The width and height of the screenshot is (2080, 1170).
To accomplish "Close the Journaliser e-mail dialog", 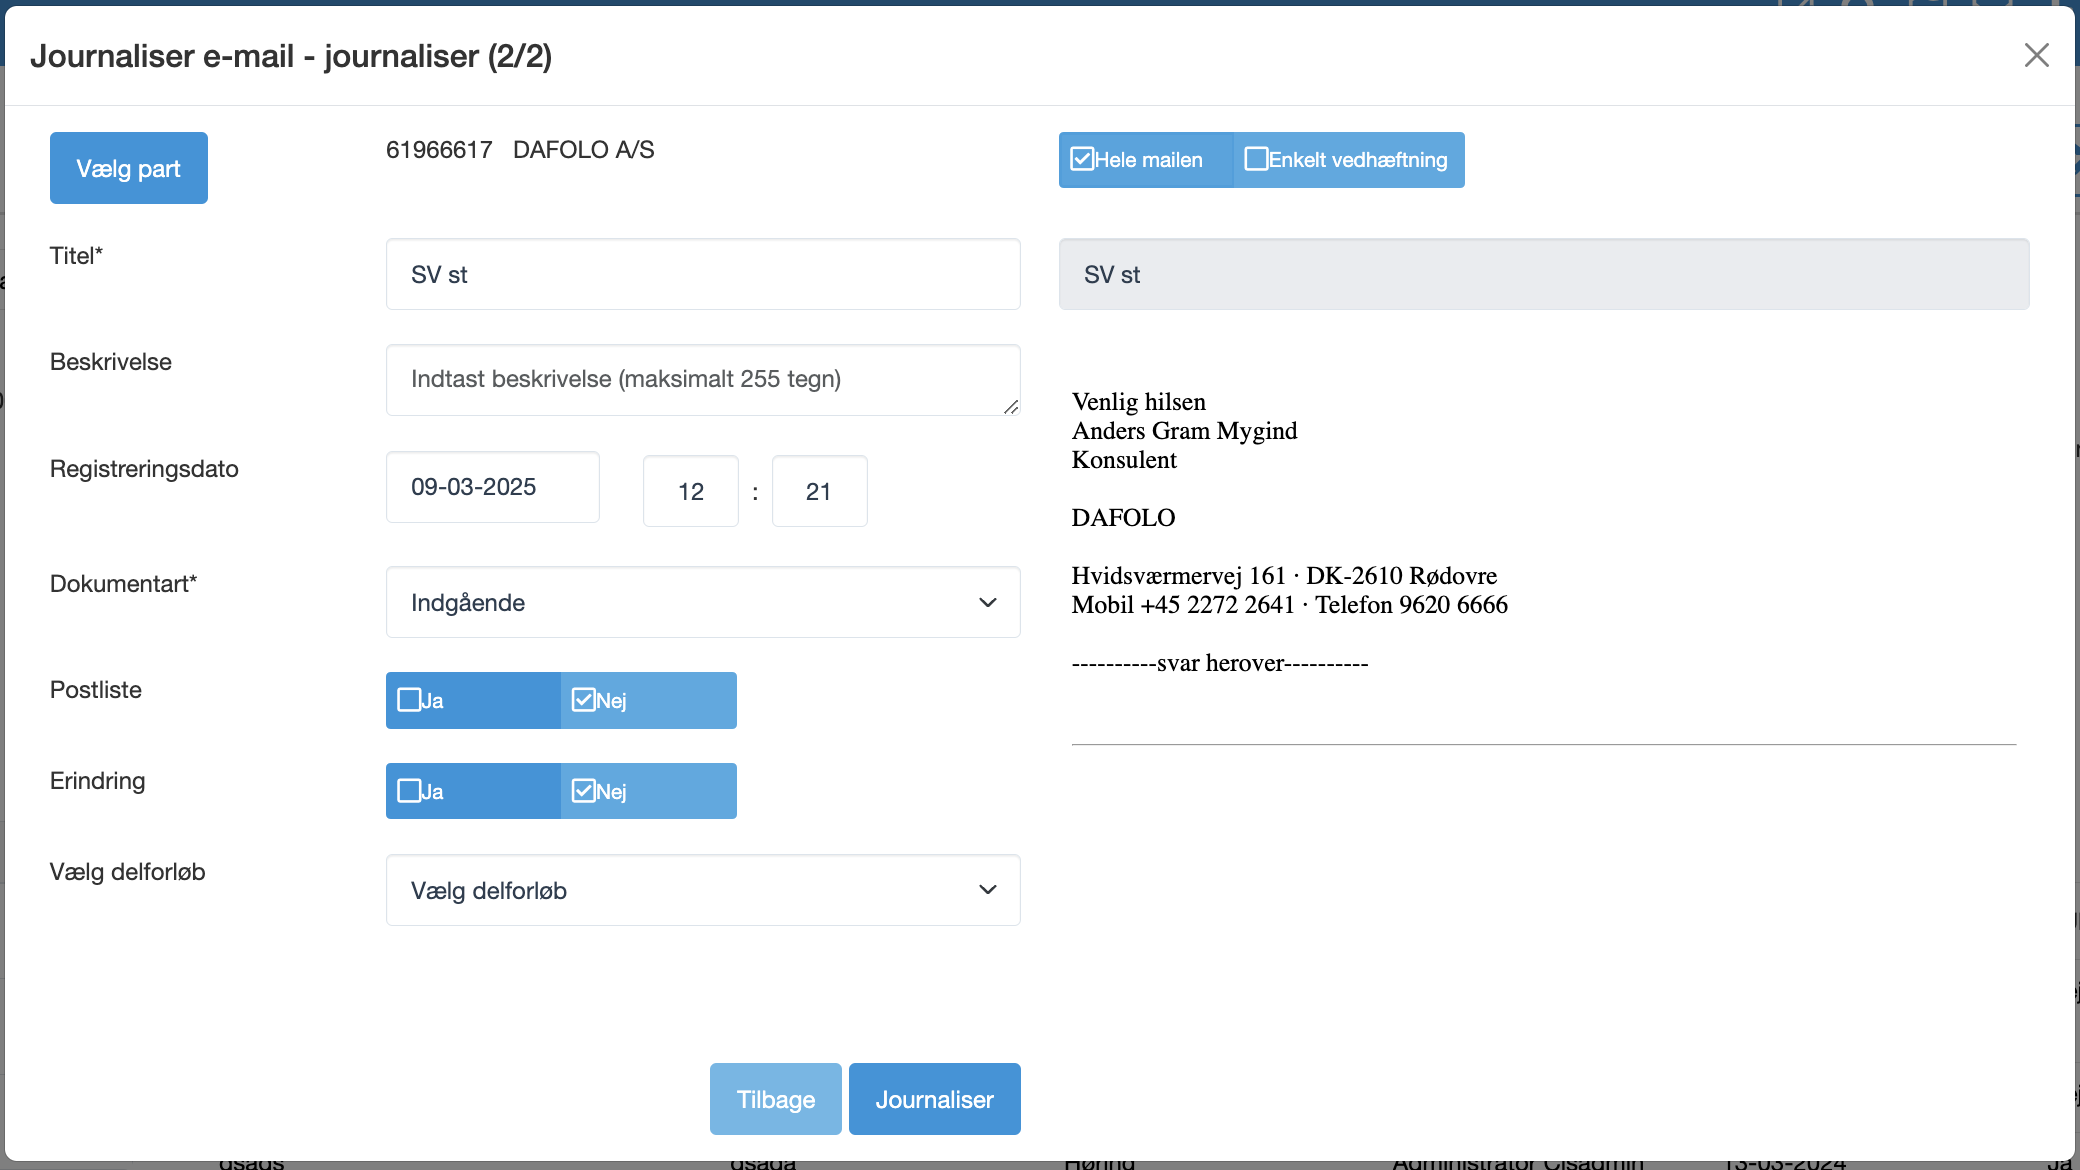I will [2036, 55].
